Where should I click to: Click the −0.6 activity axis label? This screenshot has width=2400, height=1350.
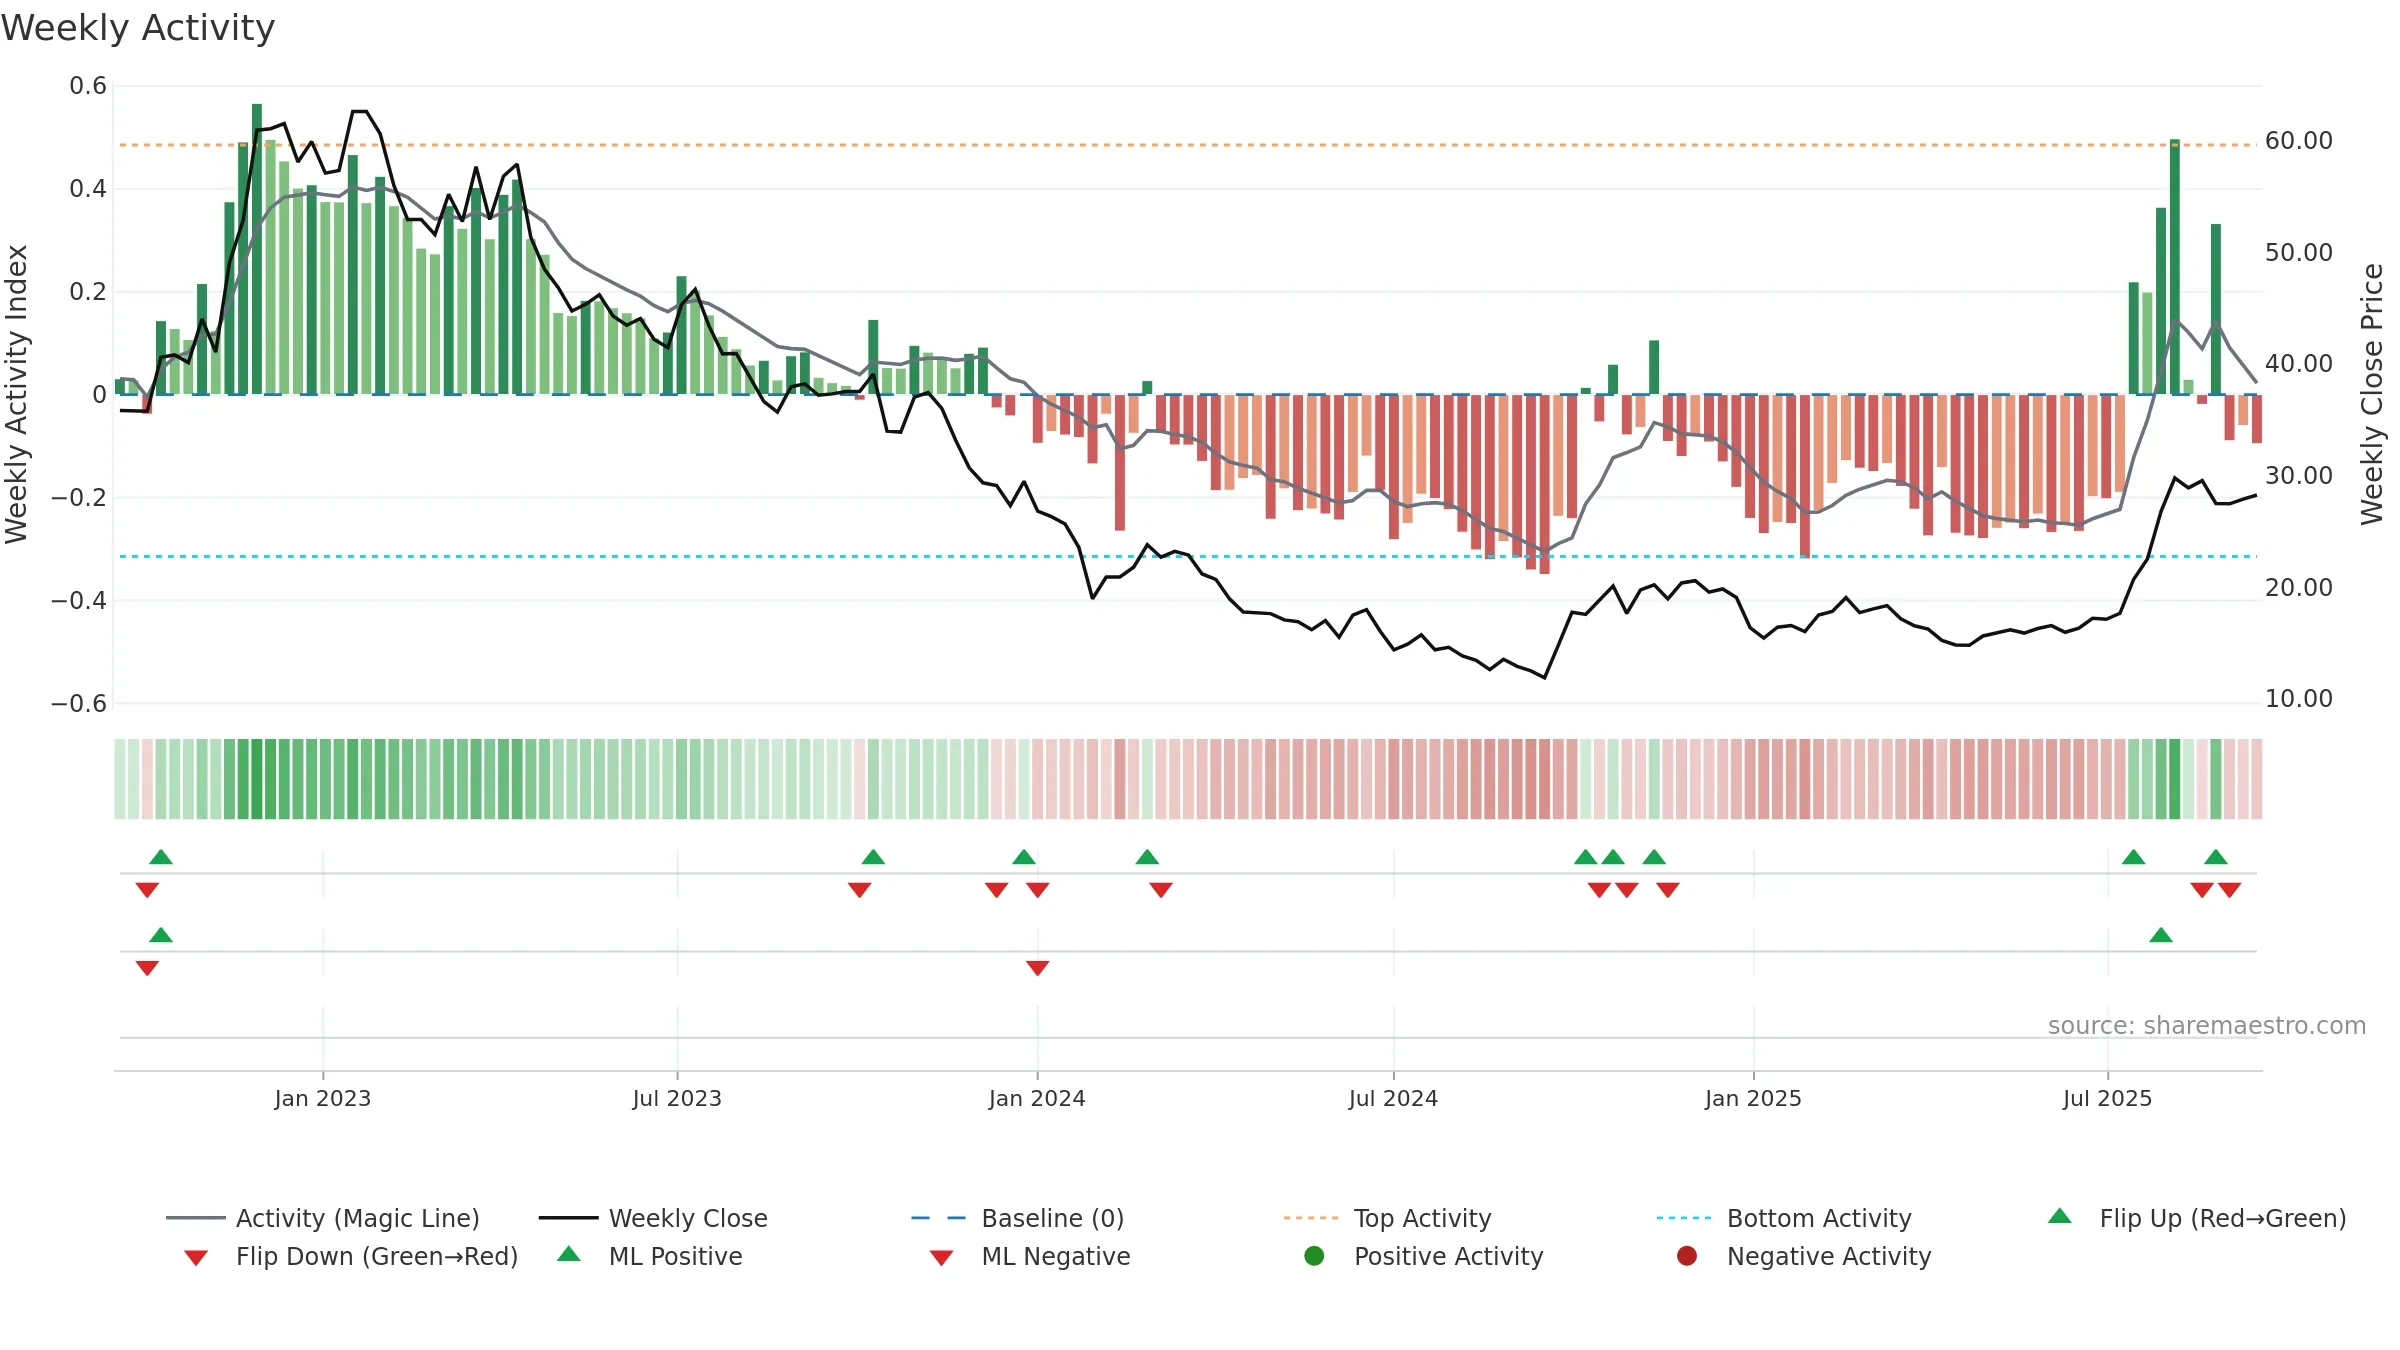click(x=79, y=703)
